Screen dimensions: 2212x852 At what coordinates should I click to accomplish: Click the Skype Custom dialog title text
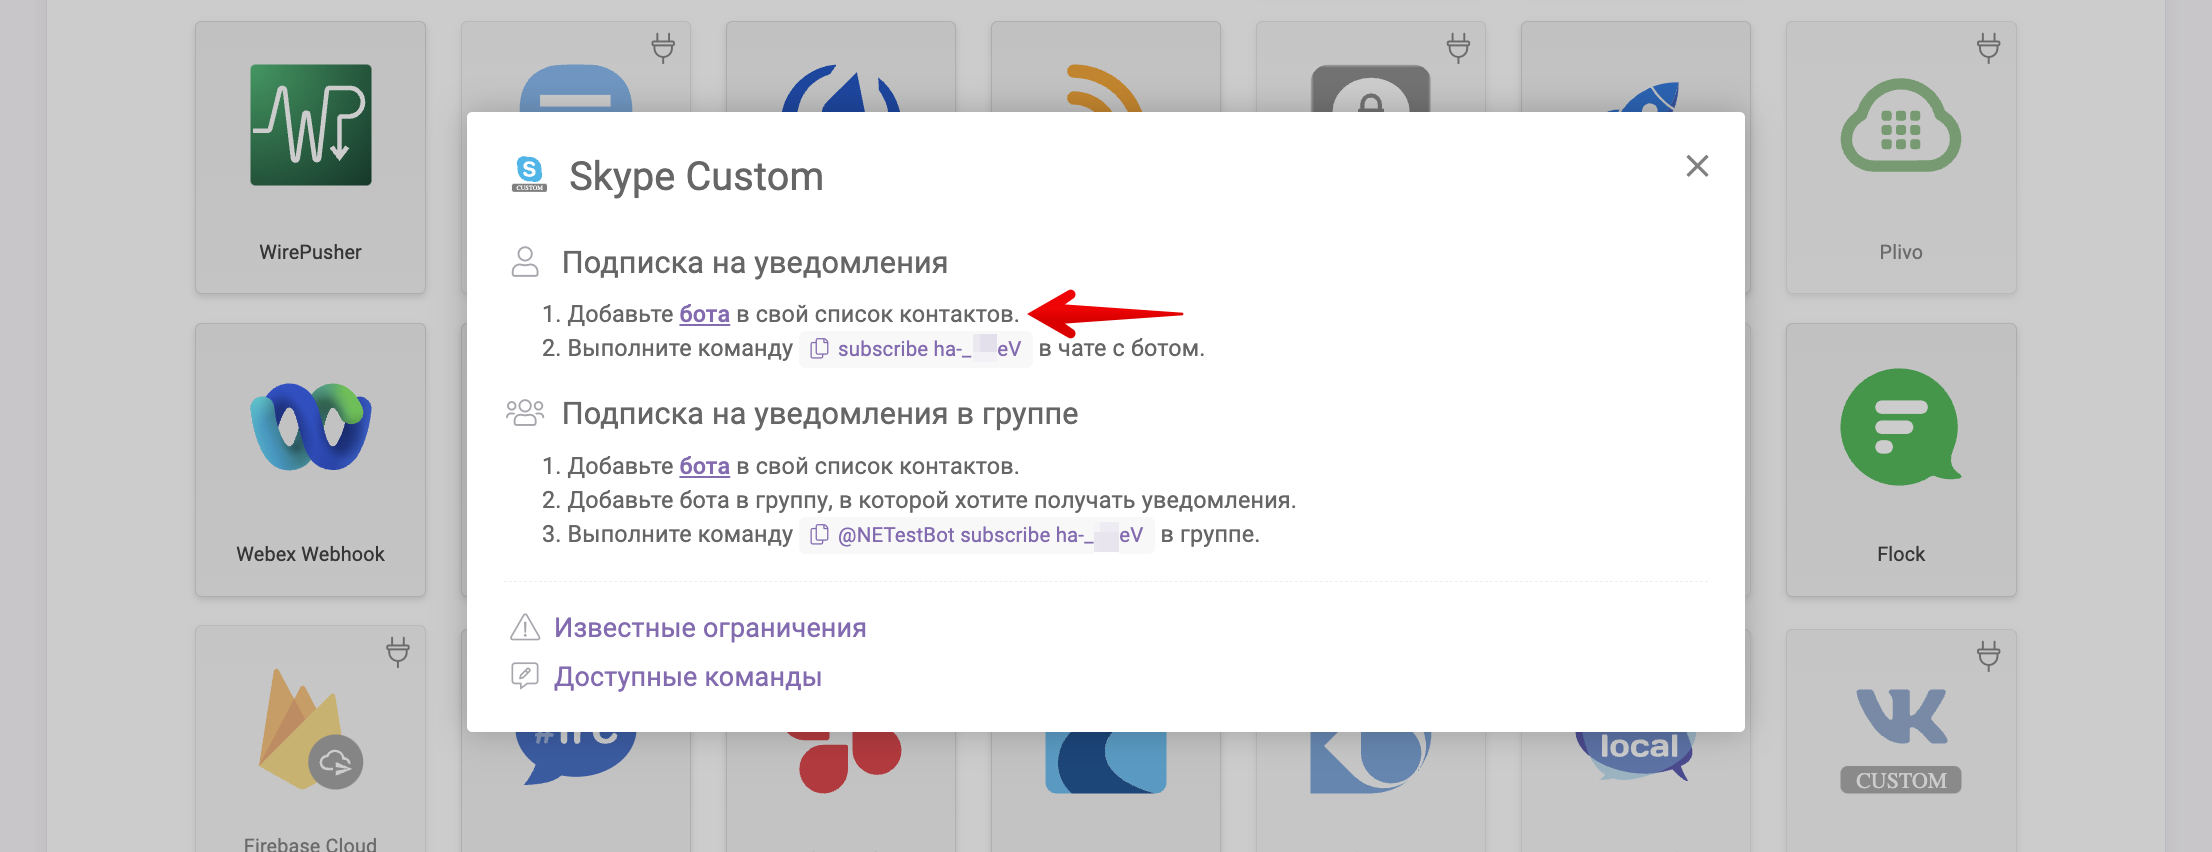click(x=696, y=176)
